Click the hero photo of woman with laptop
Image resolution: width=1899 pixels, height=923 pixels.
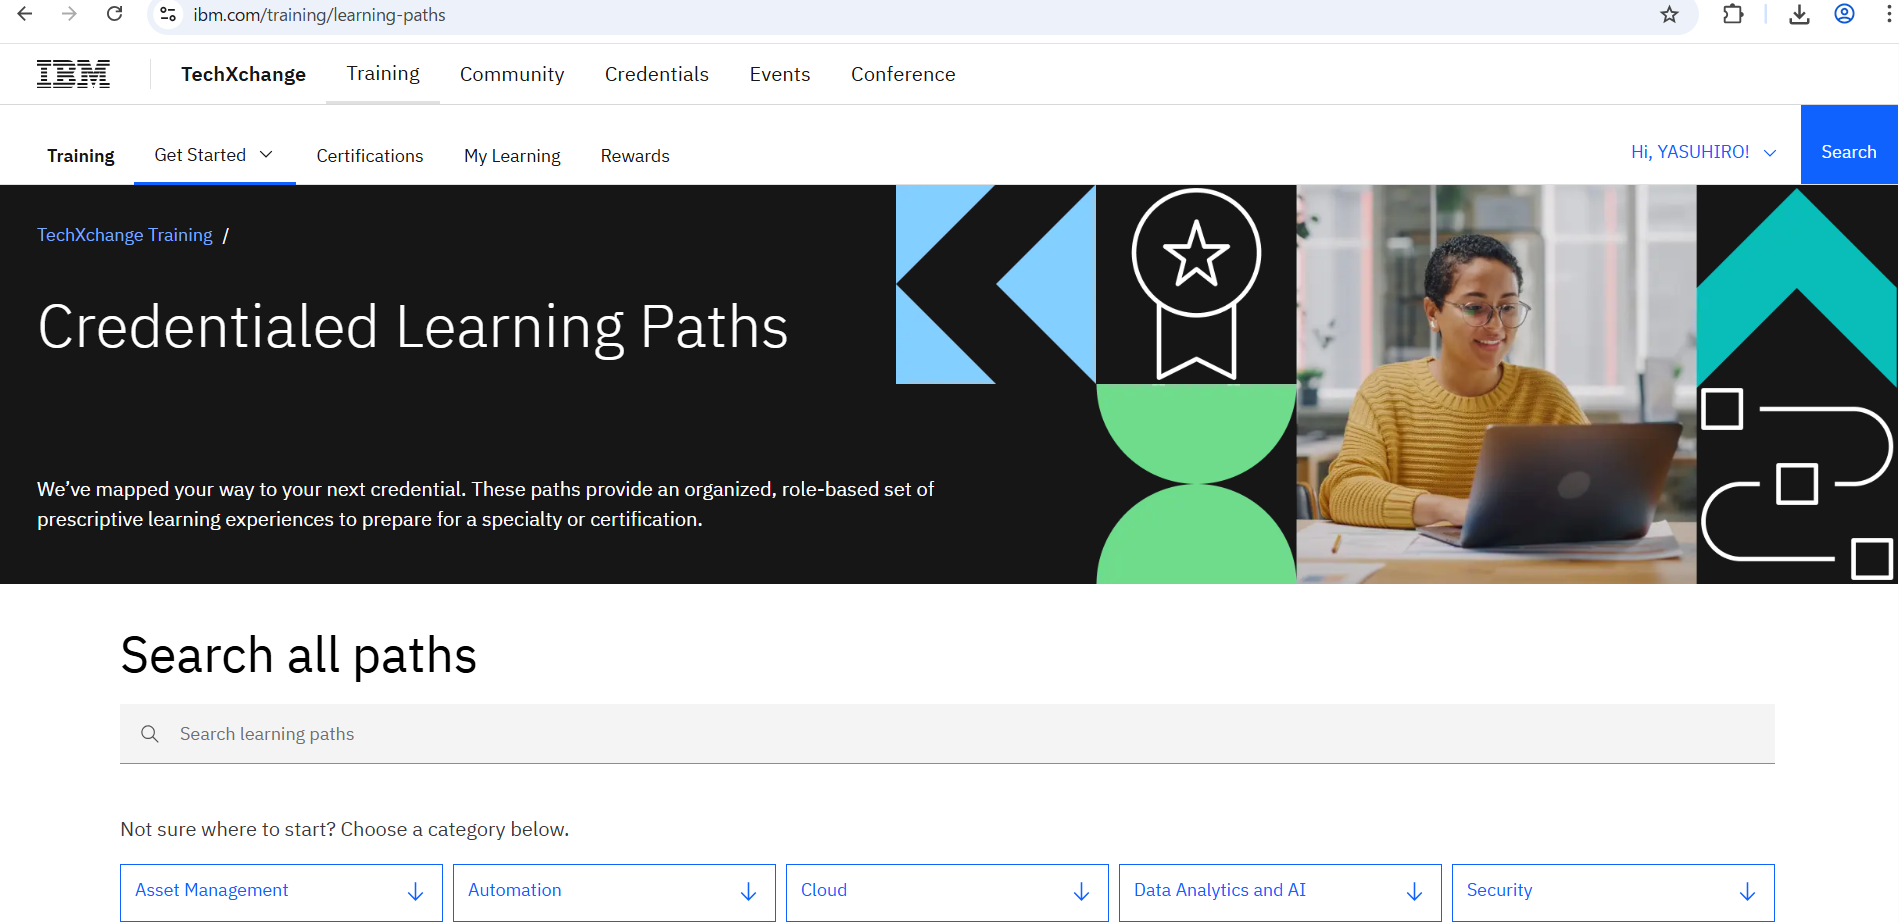(x=1496, y=384)
